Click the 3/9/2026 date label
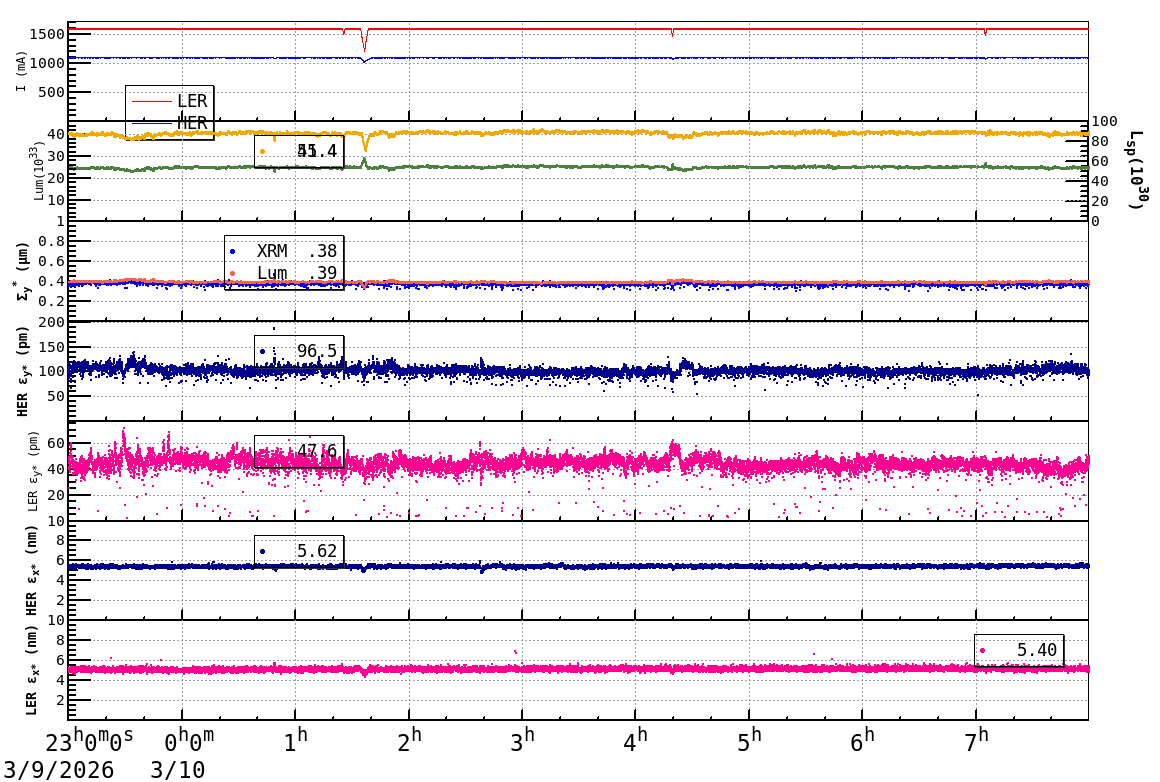The height and width of the screenshot is (782, 1160). pyautogui.click(x=58, y=769)
